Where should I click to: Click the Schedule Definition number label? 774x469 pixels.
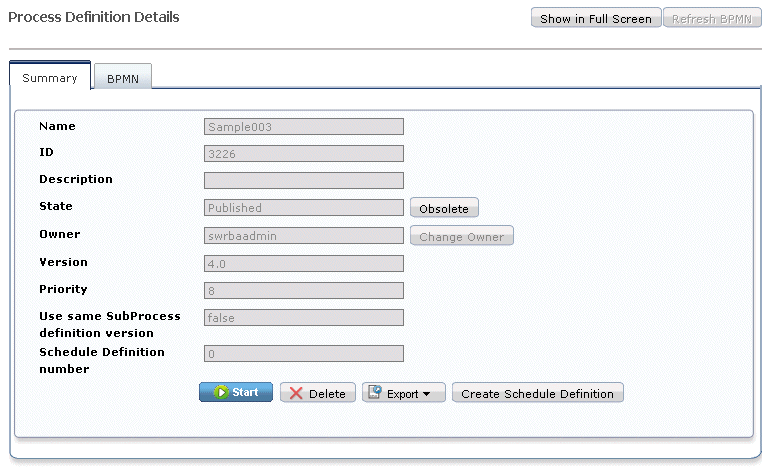click(102, 360)
